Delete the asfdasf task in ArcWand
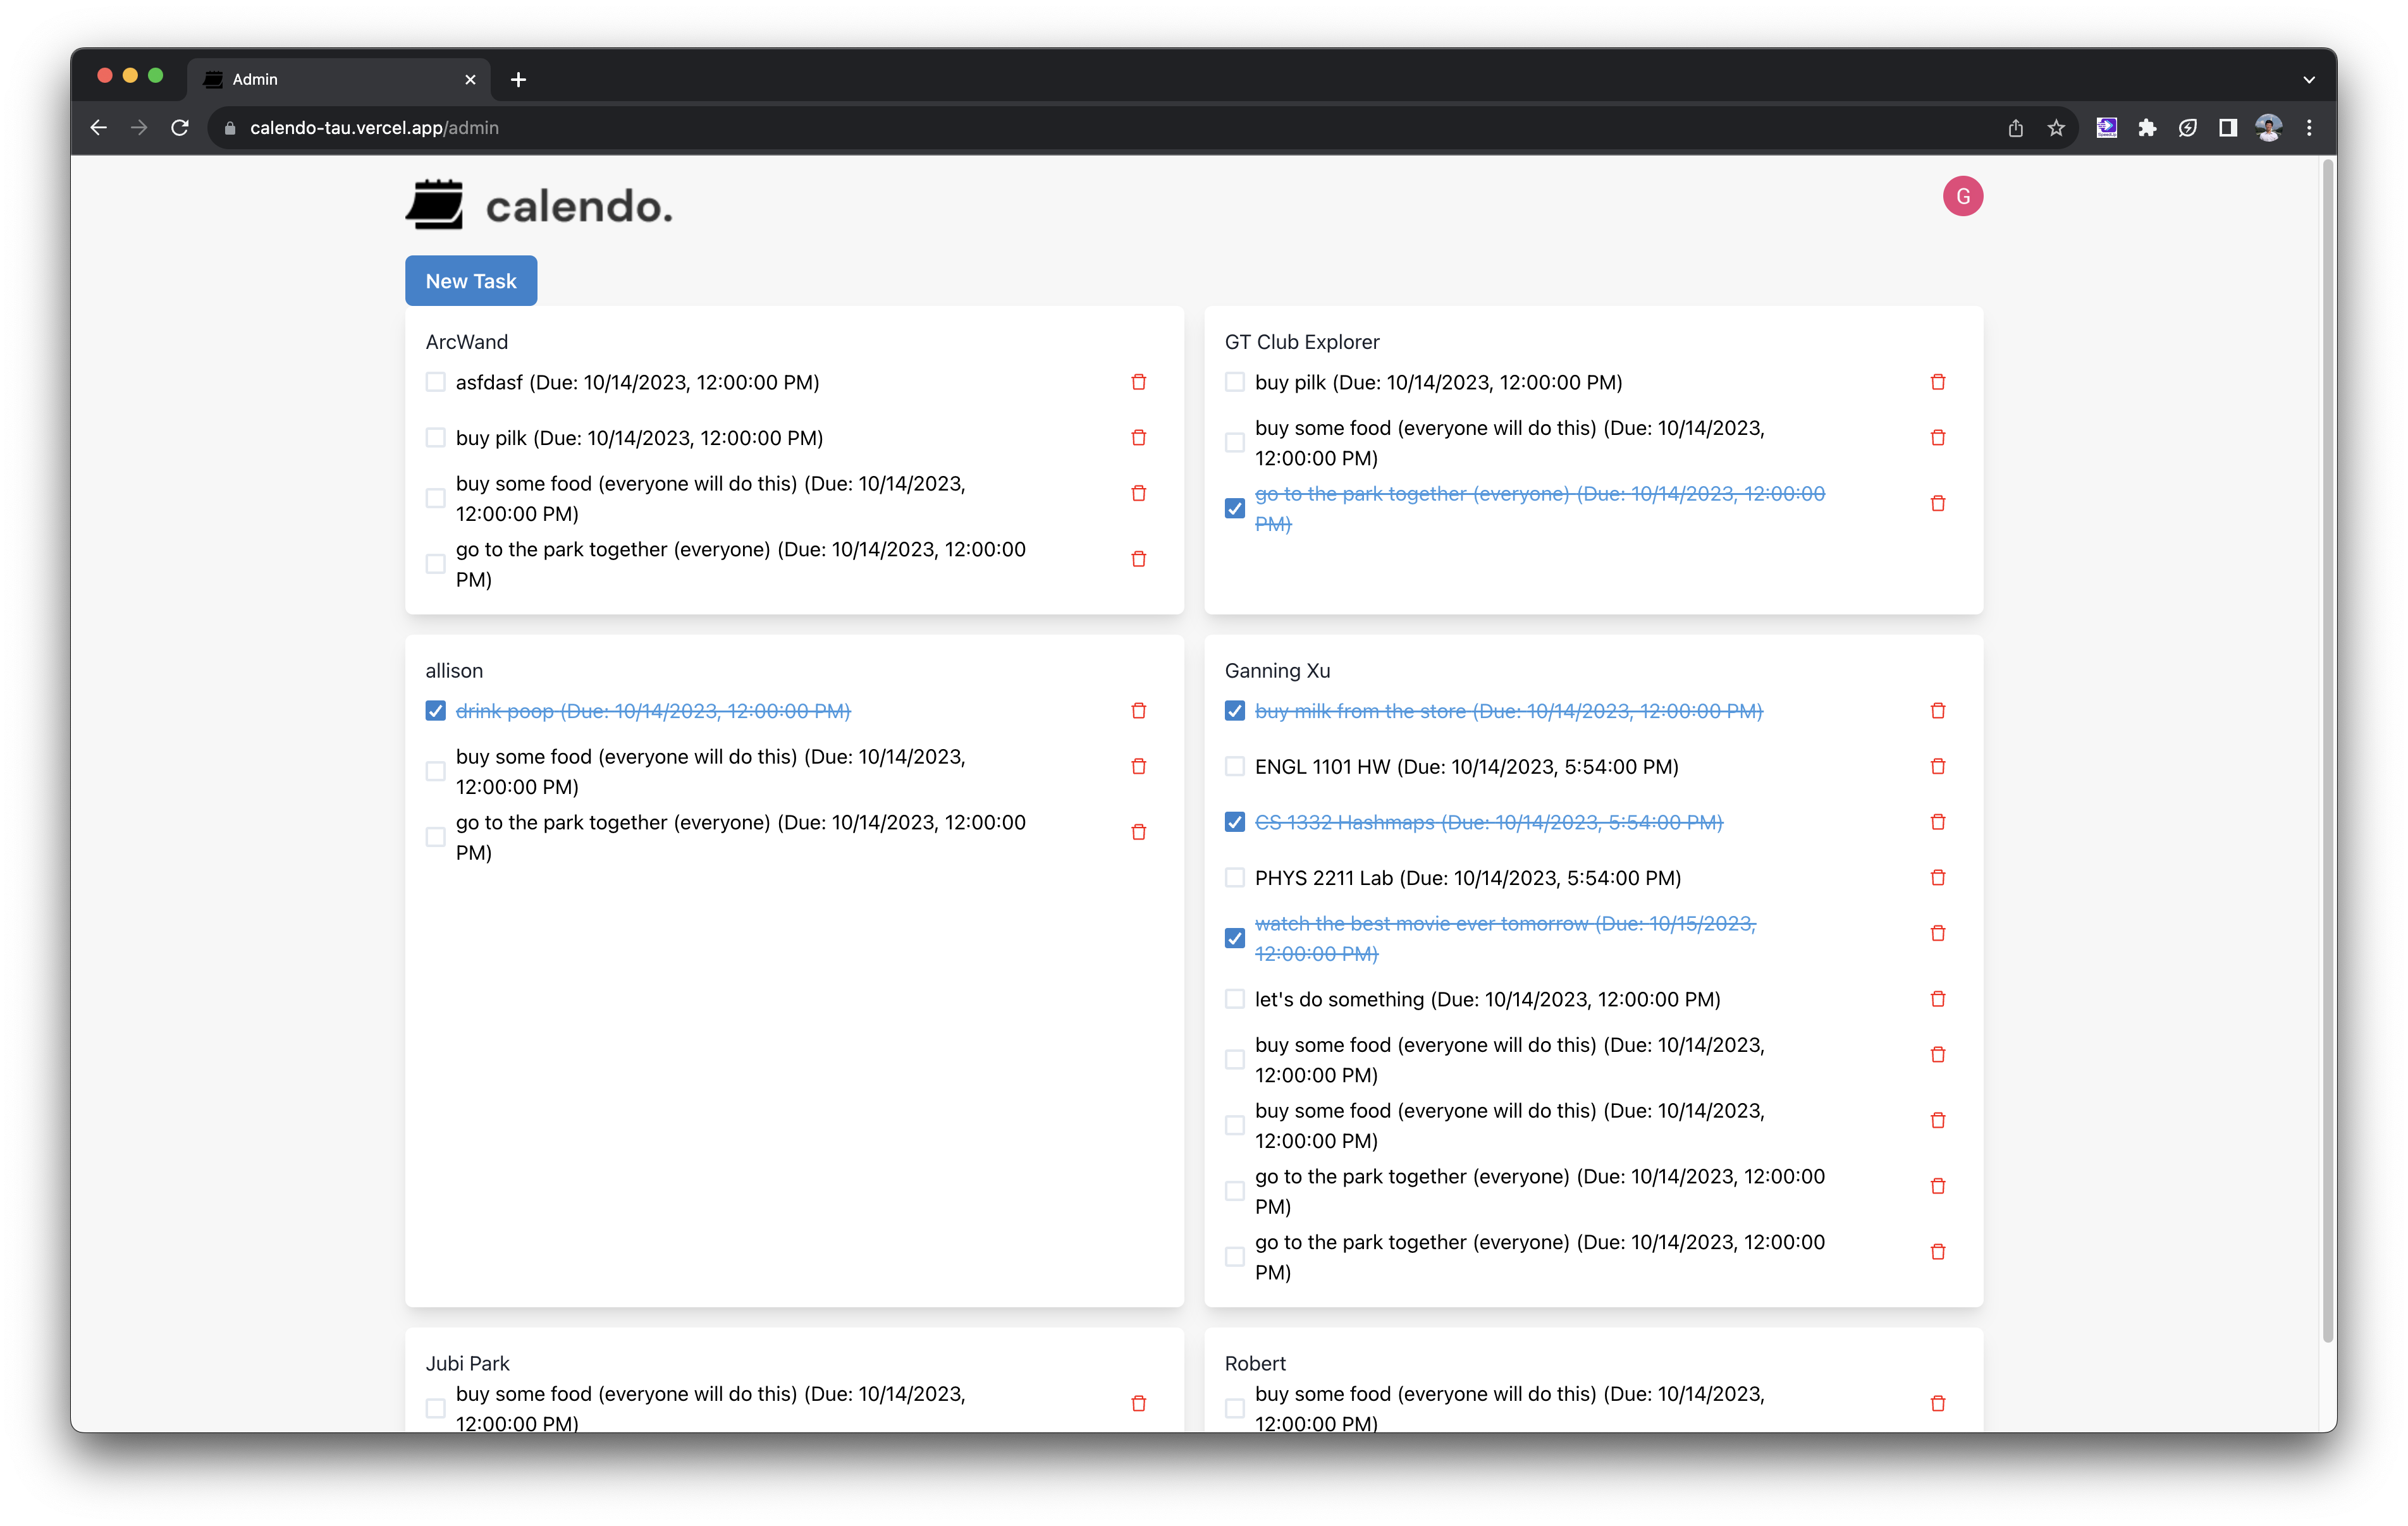 click(1138, 382)
